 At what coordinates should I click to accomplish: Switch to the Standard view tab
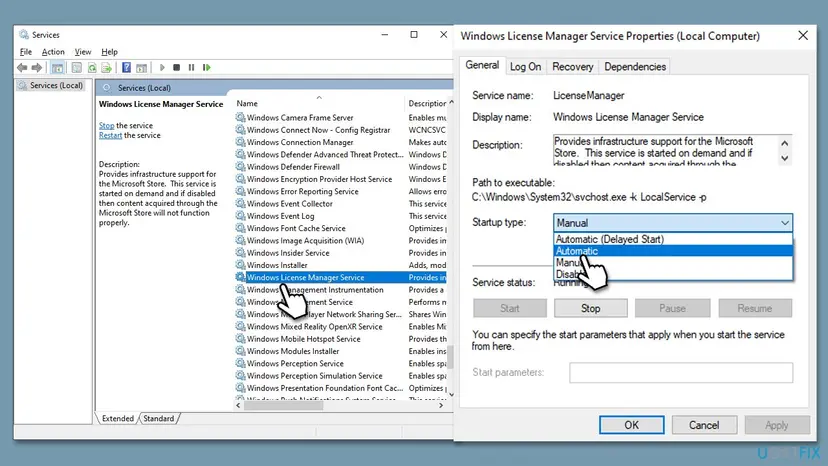pyautogui.click(x=158, y=418)
